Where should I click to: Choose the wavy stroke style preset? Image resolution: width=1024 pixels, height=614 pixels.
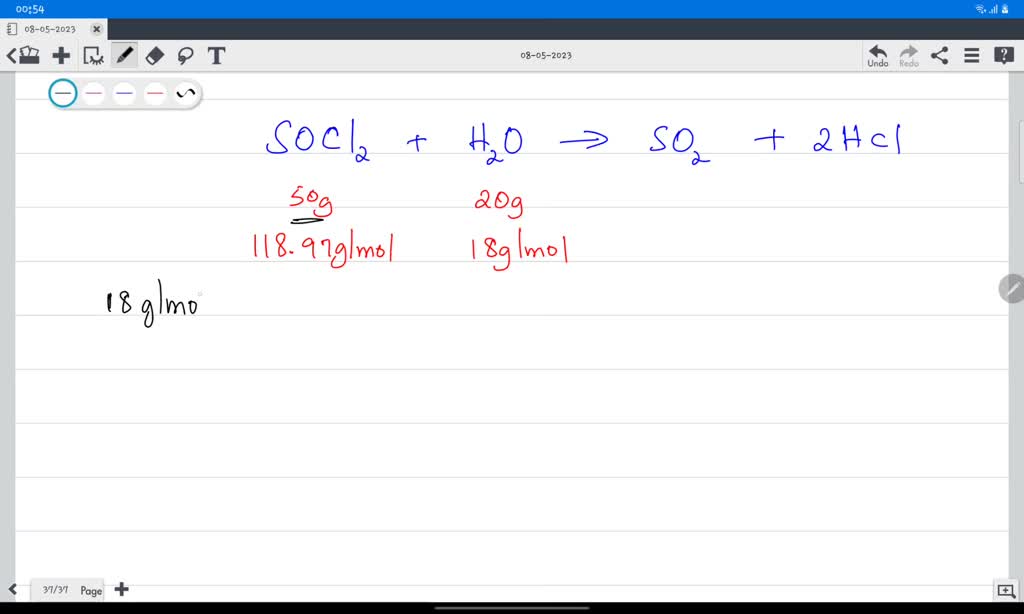click(x=185, y=93)
